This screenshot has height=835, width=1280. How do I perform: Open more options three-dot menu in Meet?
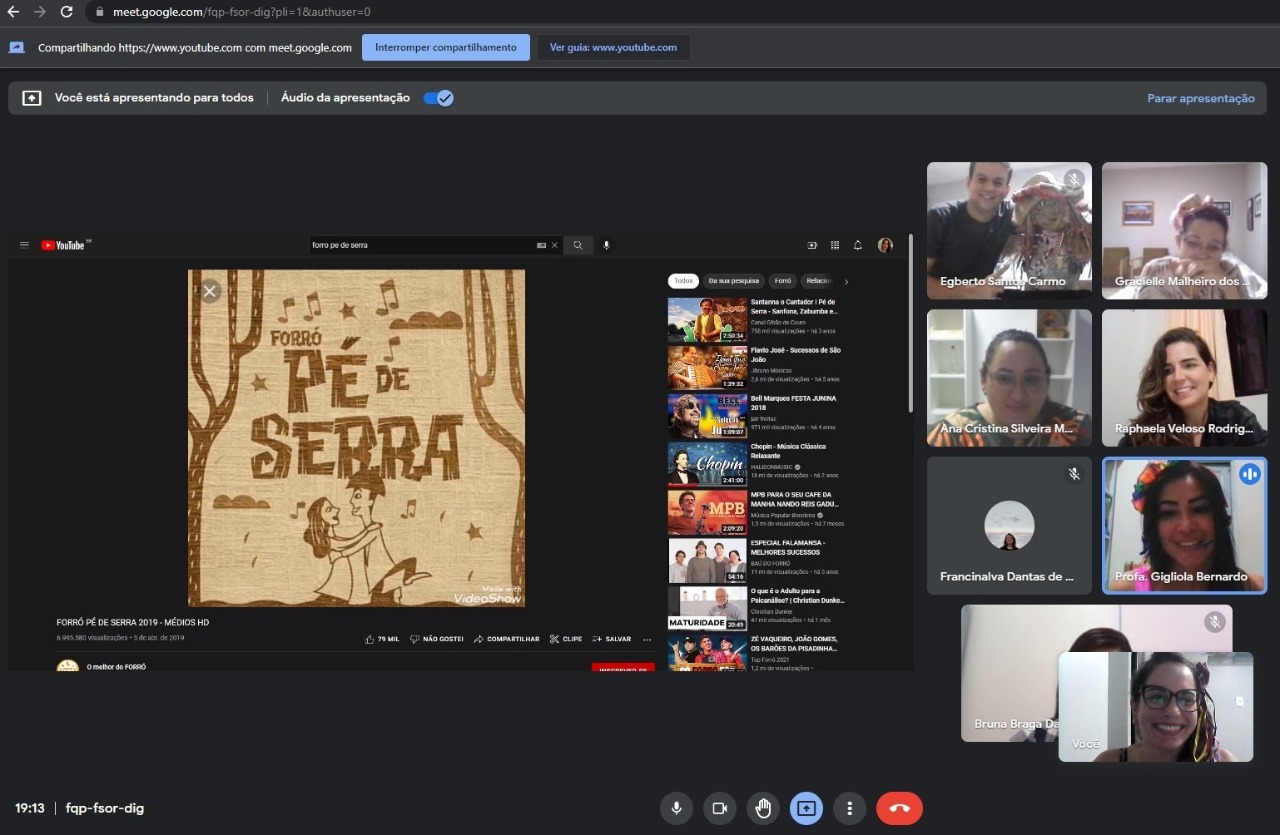(x=850, y=808)
